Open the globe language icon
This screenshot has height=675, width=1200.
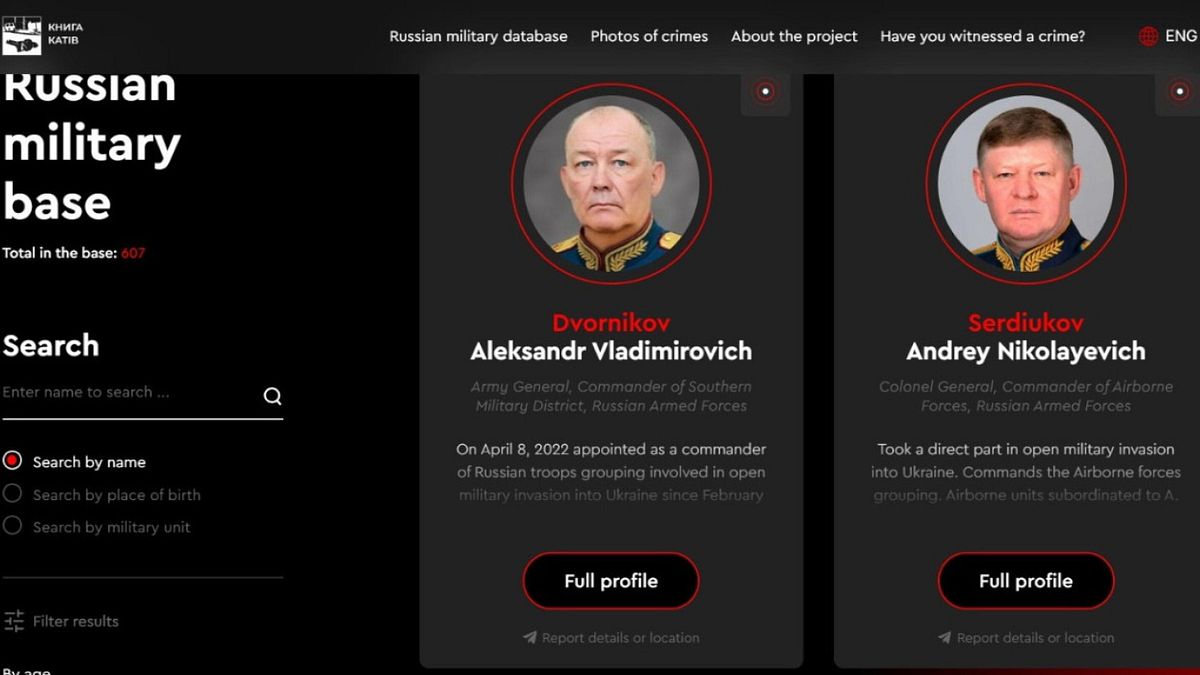(1148, 36)
